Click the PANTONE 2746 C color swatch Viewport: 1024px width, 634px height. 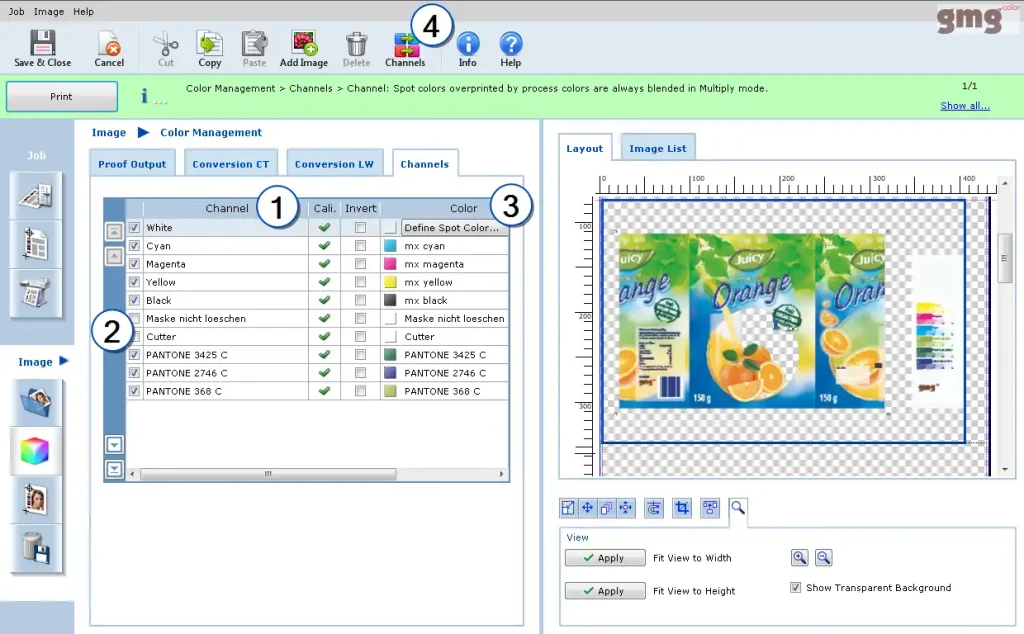tap(390, 373)
